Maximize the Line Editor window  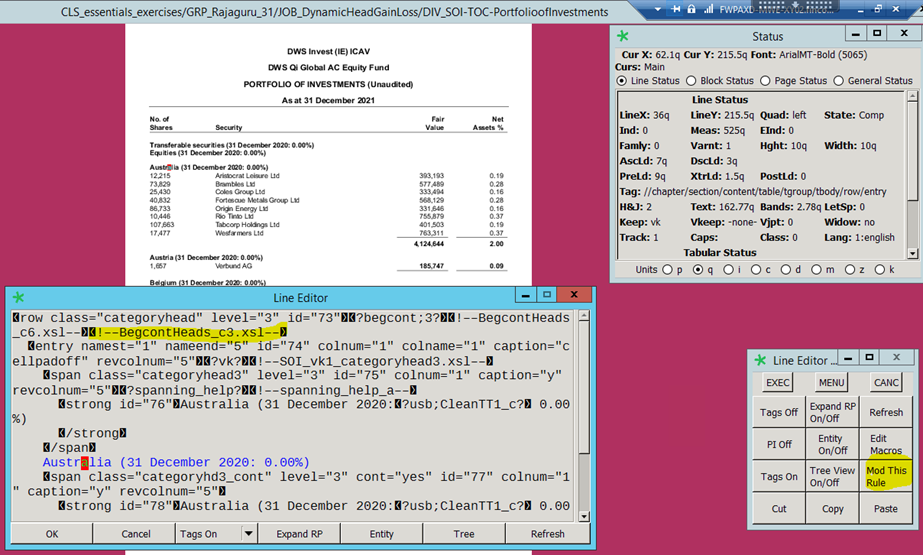pos(547,294)
